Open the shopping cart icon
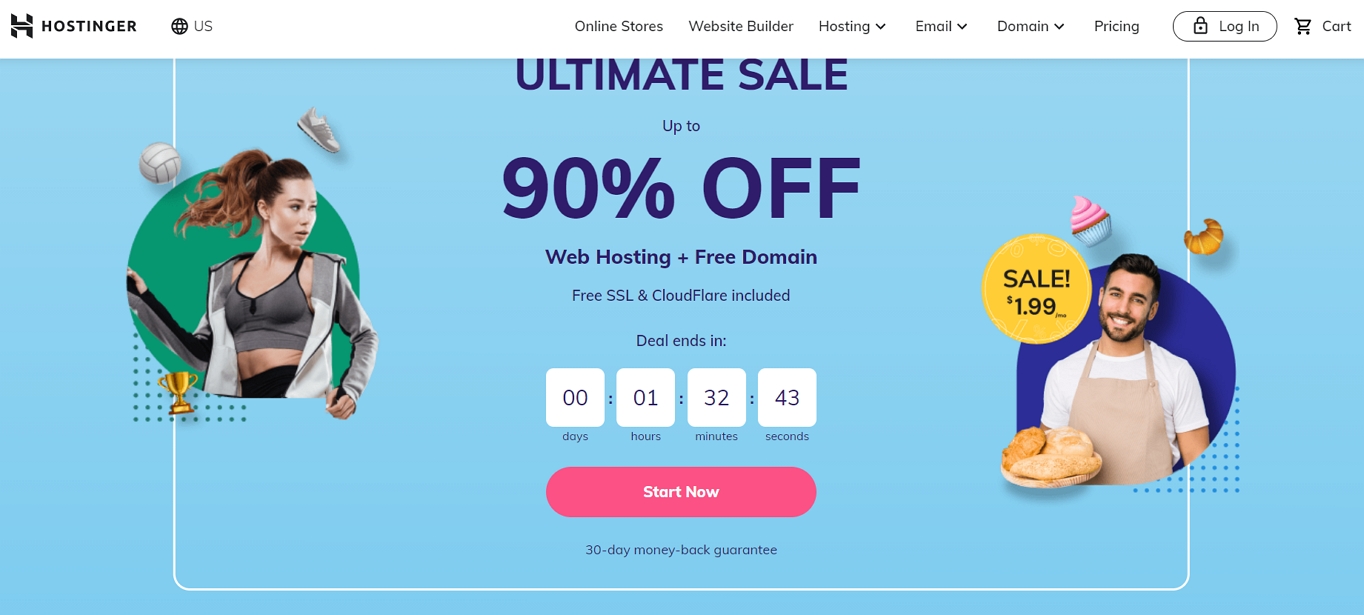 click(1303, 26)
